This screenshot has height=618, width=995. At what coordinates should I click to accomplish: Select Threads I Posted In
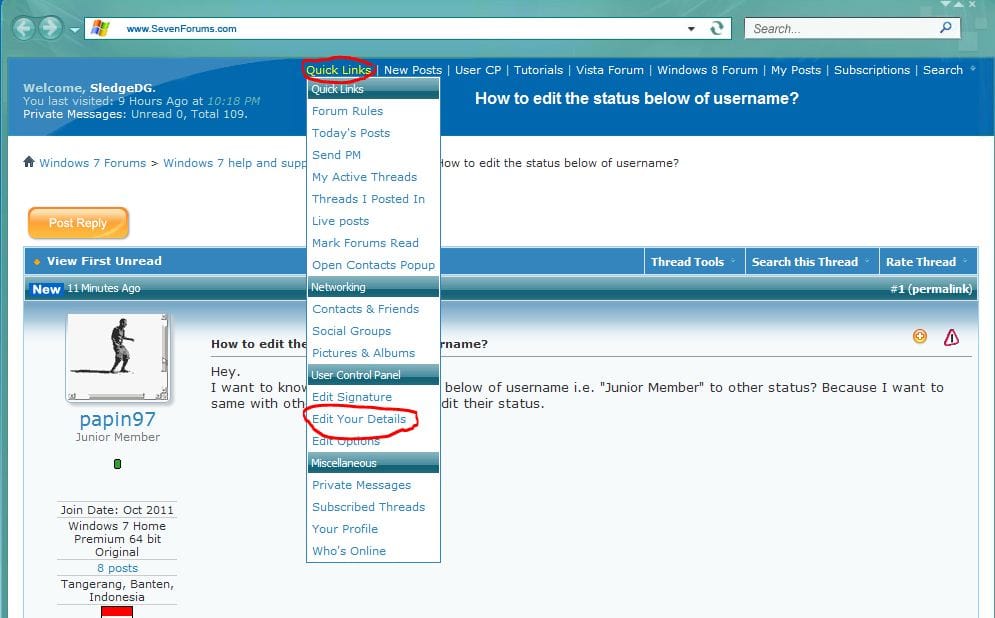coord(368,199)
